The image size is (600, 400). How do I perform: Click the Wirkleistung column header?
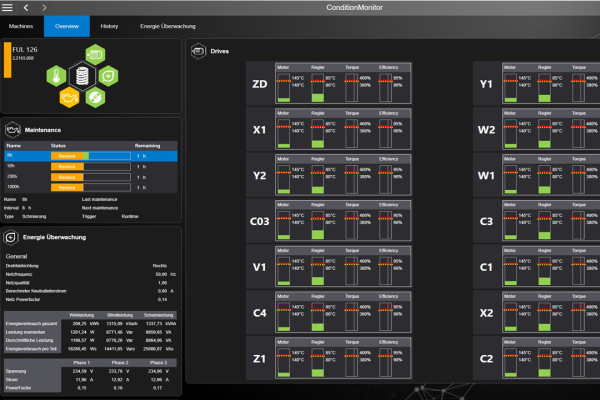pyautogui.click(x=82, y=315)
